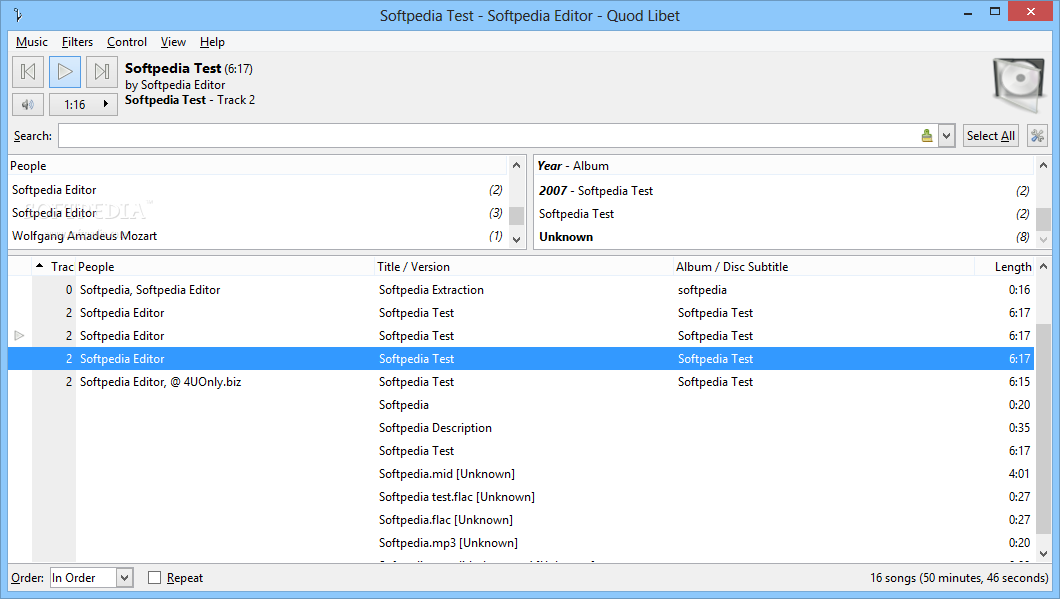Viewport: 1060px width, 599px height.
Task: Open the Music menu
Action: click(x=32, y=42)
